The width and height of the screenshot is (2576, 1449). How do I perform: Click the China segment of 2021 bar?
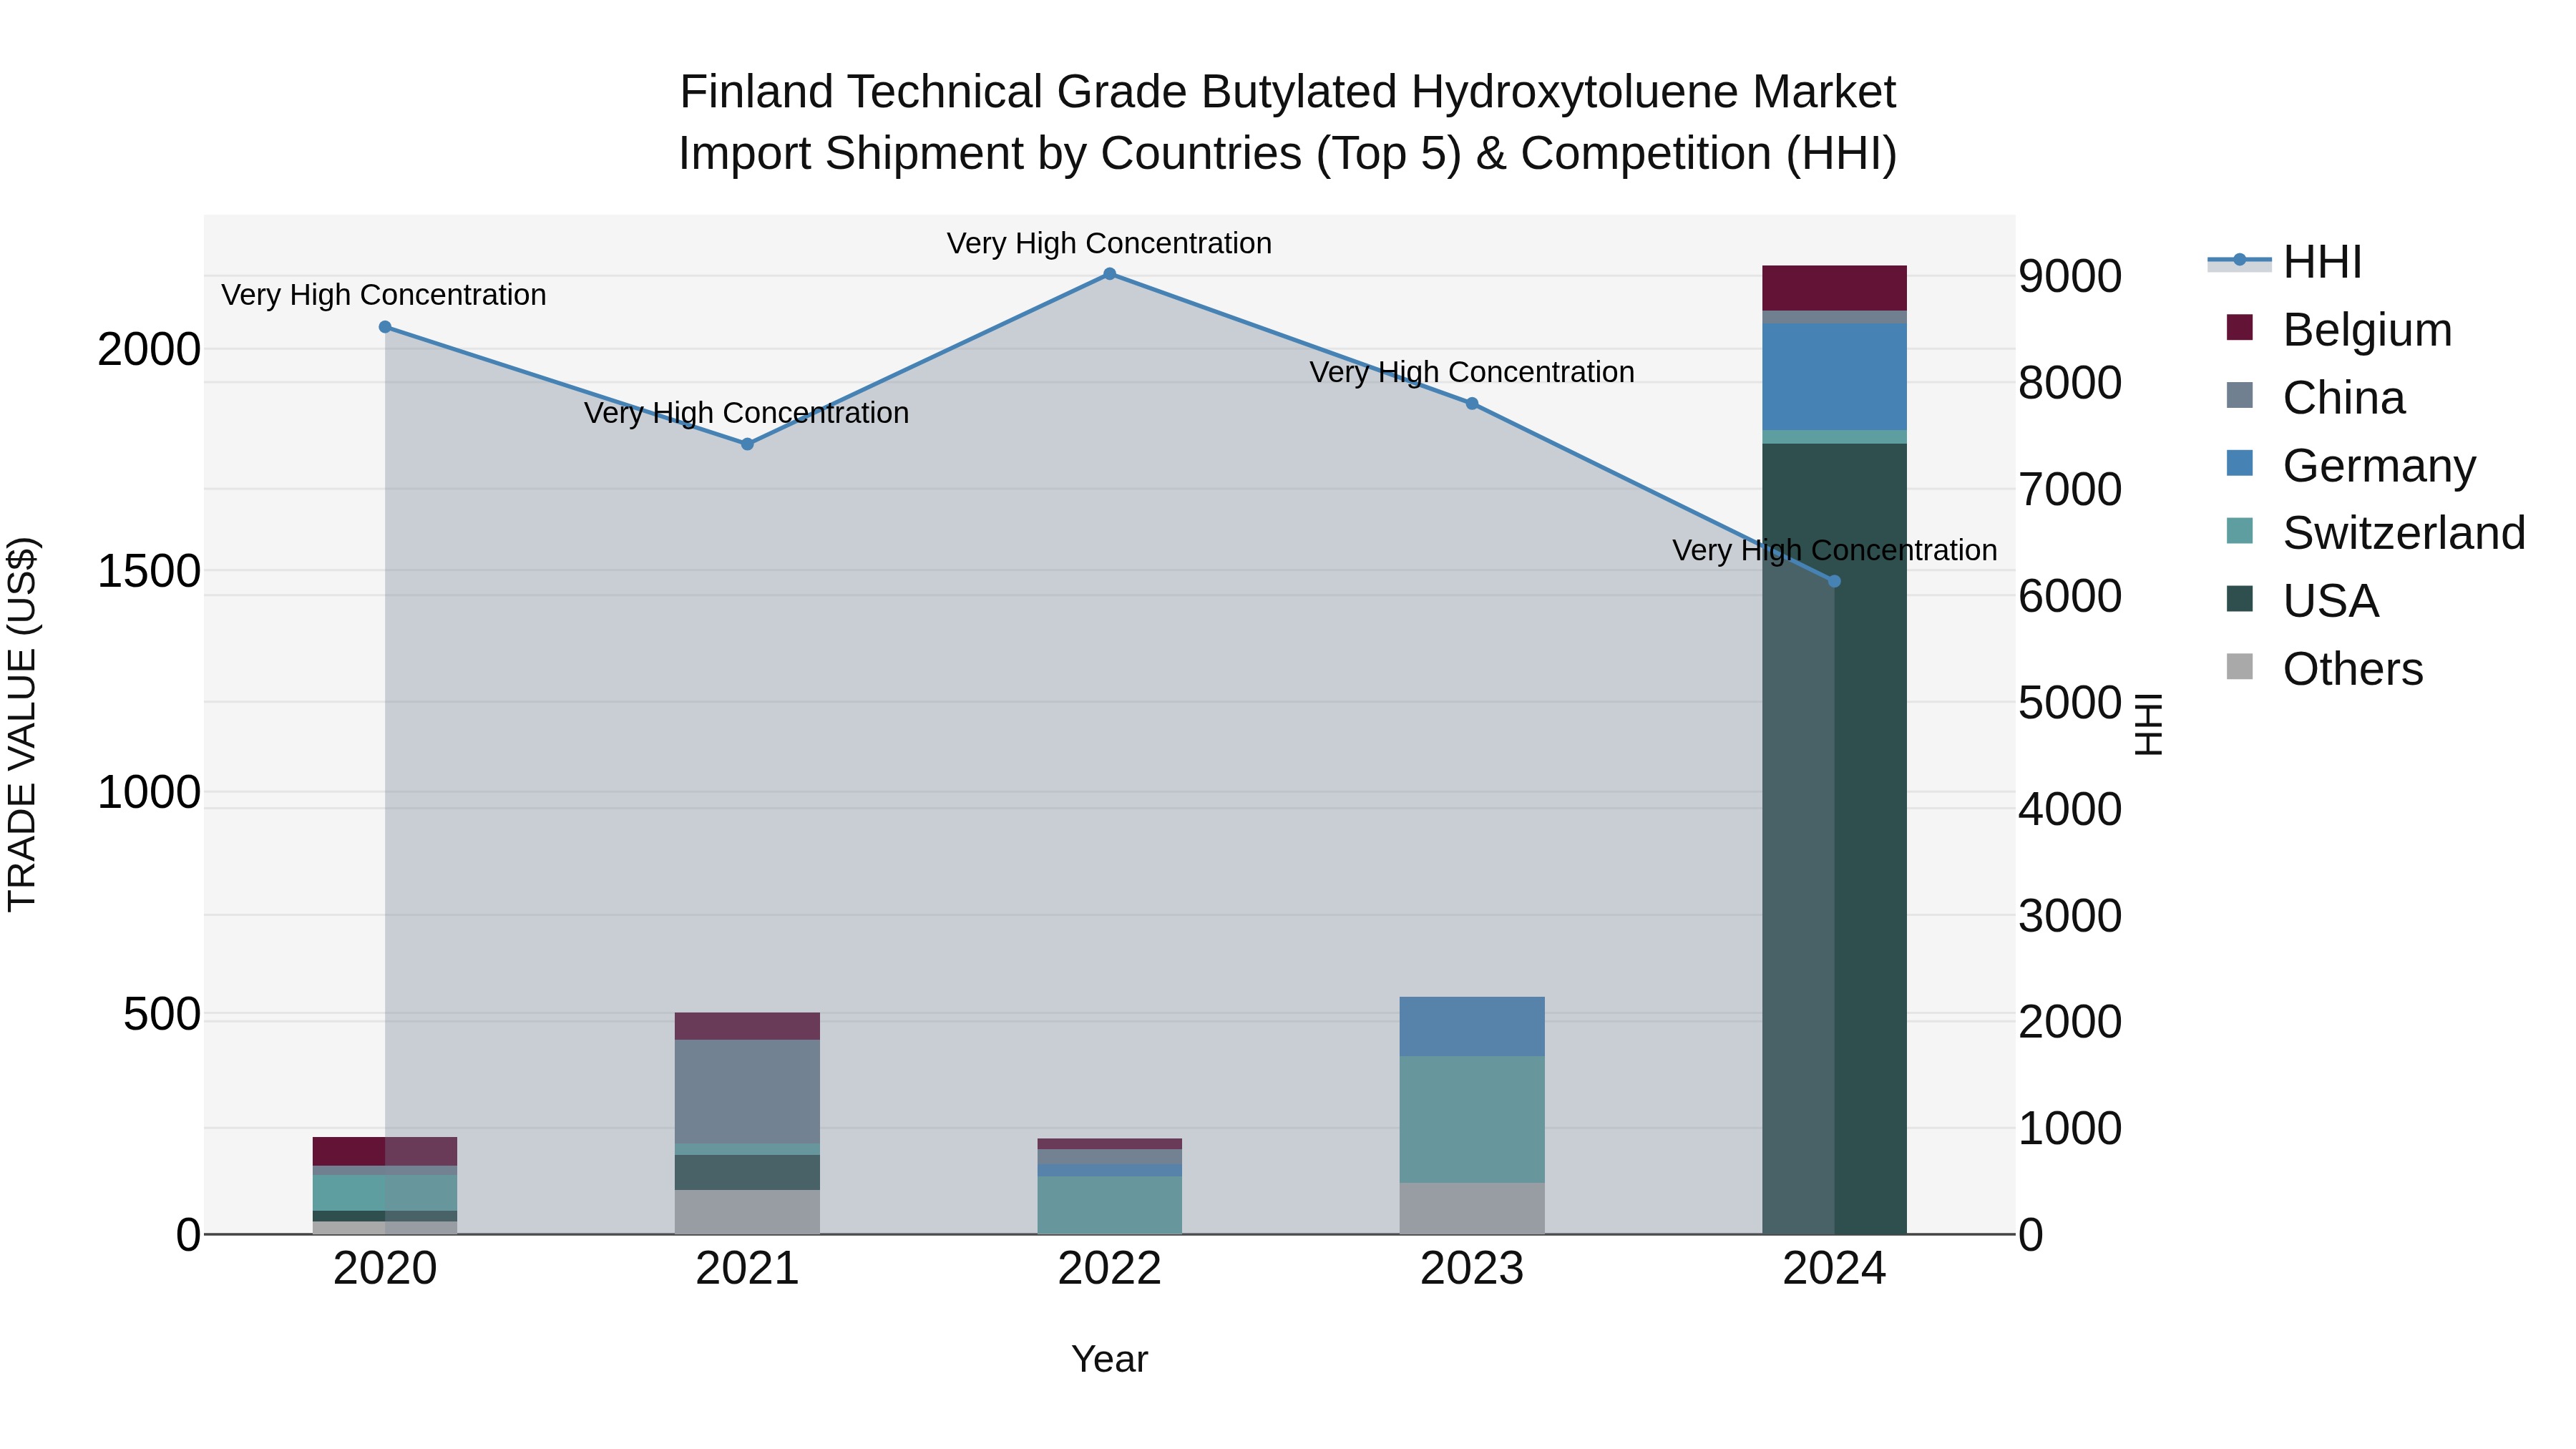click(x=747, y=1092)
